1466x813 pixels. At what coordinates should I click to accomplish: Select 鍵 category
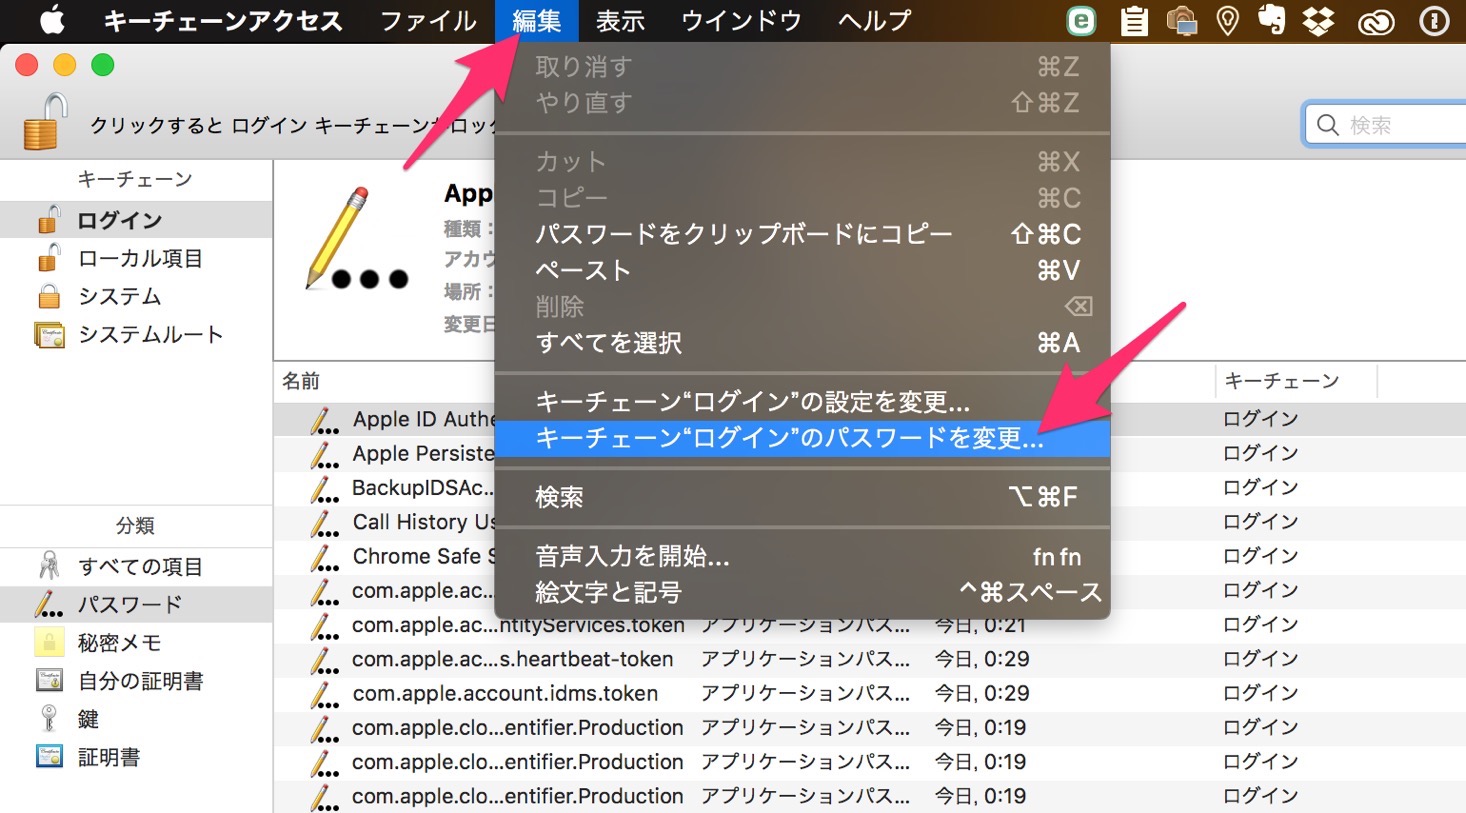[136, 719]
